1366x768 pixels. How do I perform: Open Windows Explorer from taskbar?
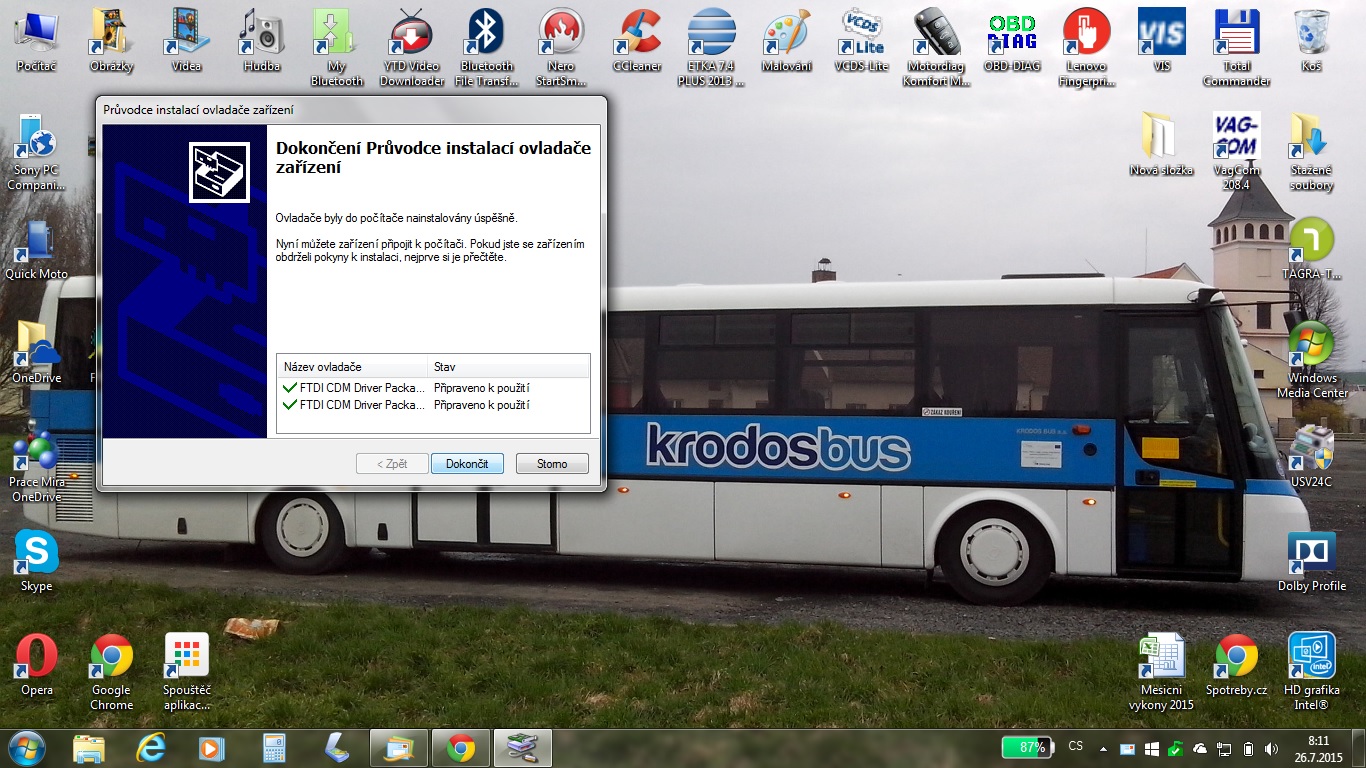coord(89,748)
